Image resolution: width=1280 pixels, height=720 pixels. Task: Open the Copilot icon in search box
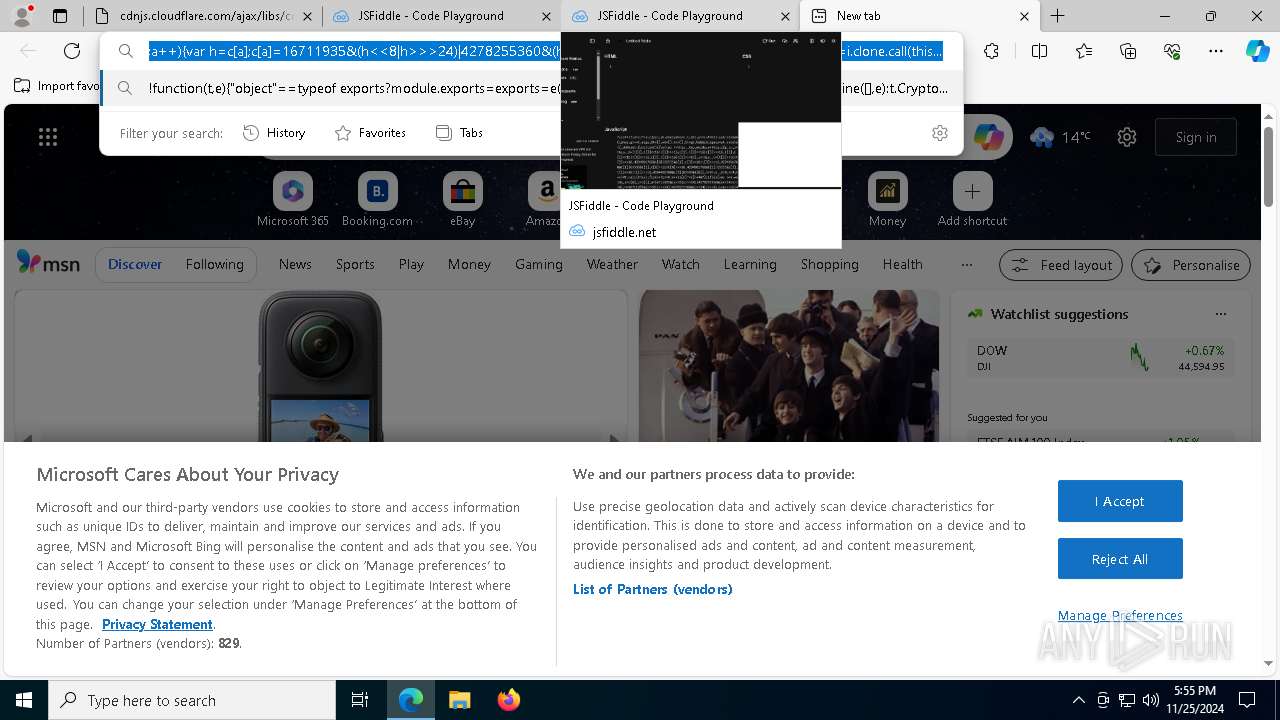[x=988, y=137]
